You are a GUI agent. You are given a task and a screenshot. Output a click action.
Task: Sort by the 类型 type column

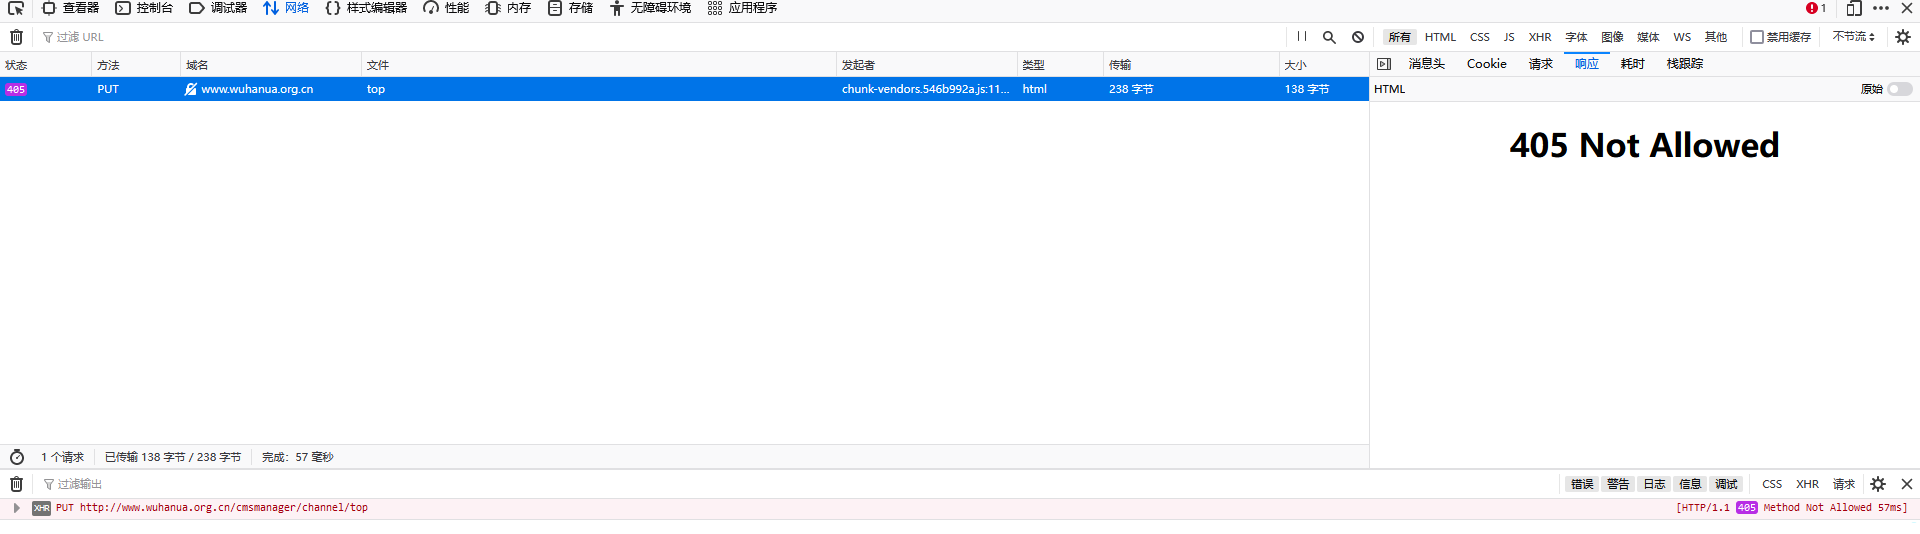[x=1060, y=65]
